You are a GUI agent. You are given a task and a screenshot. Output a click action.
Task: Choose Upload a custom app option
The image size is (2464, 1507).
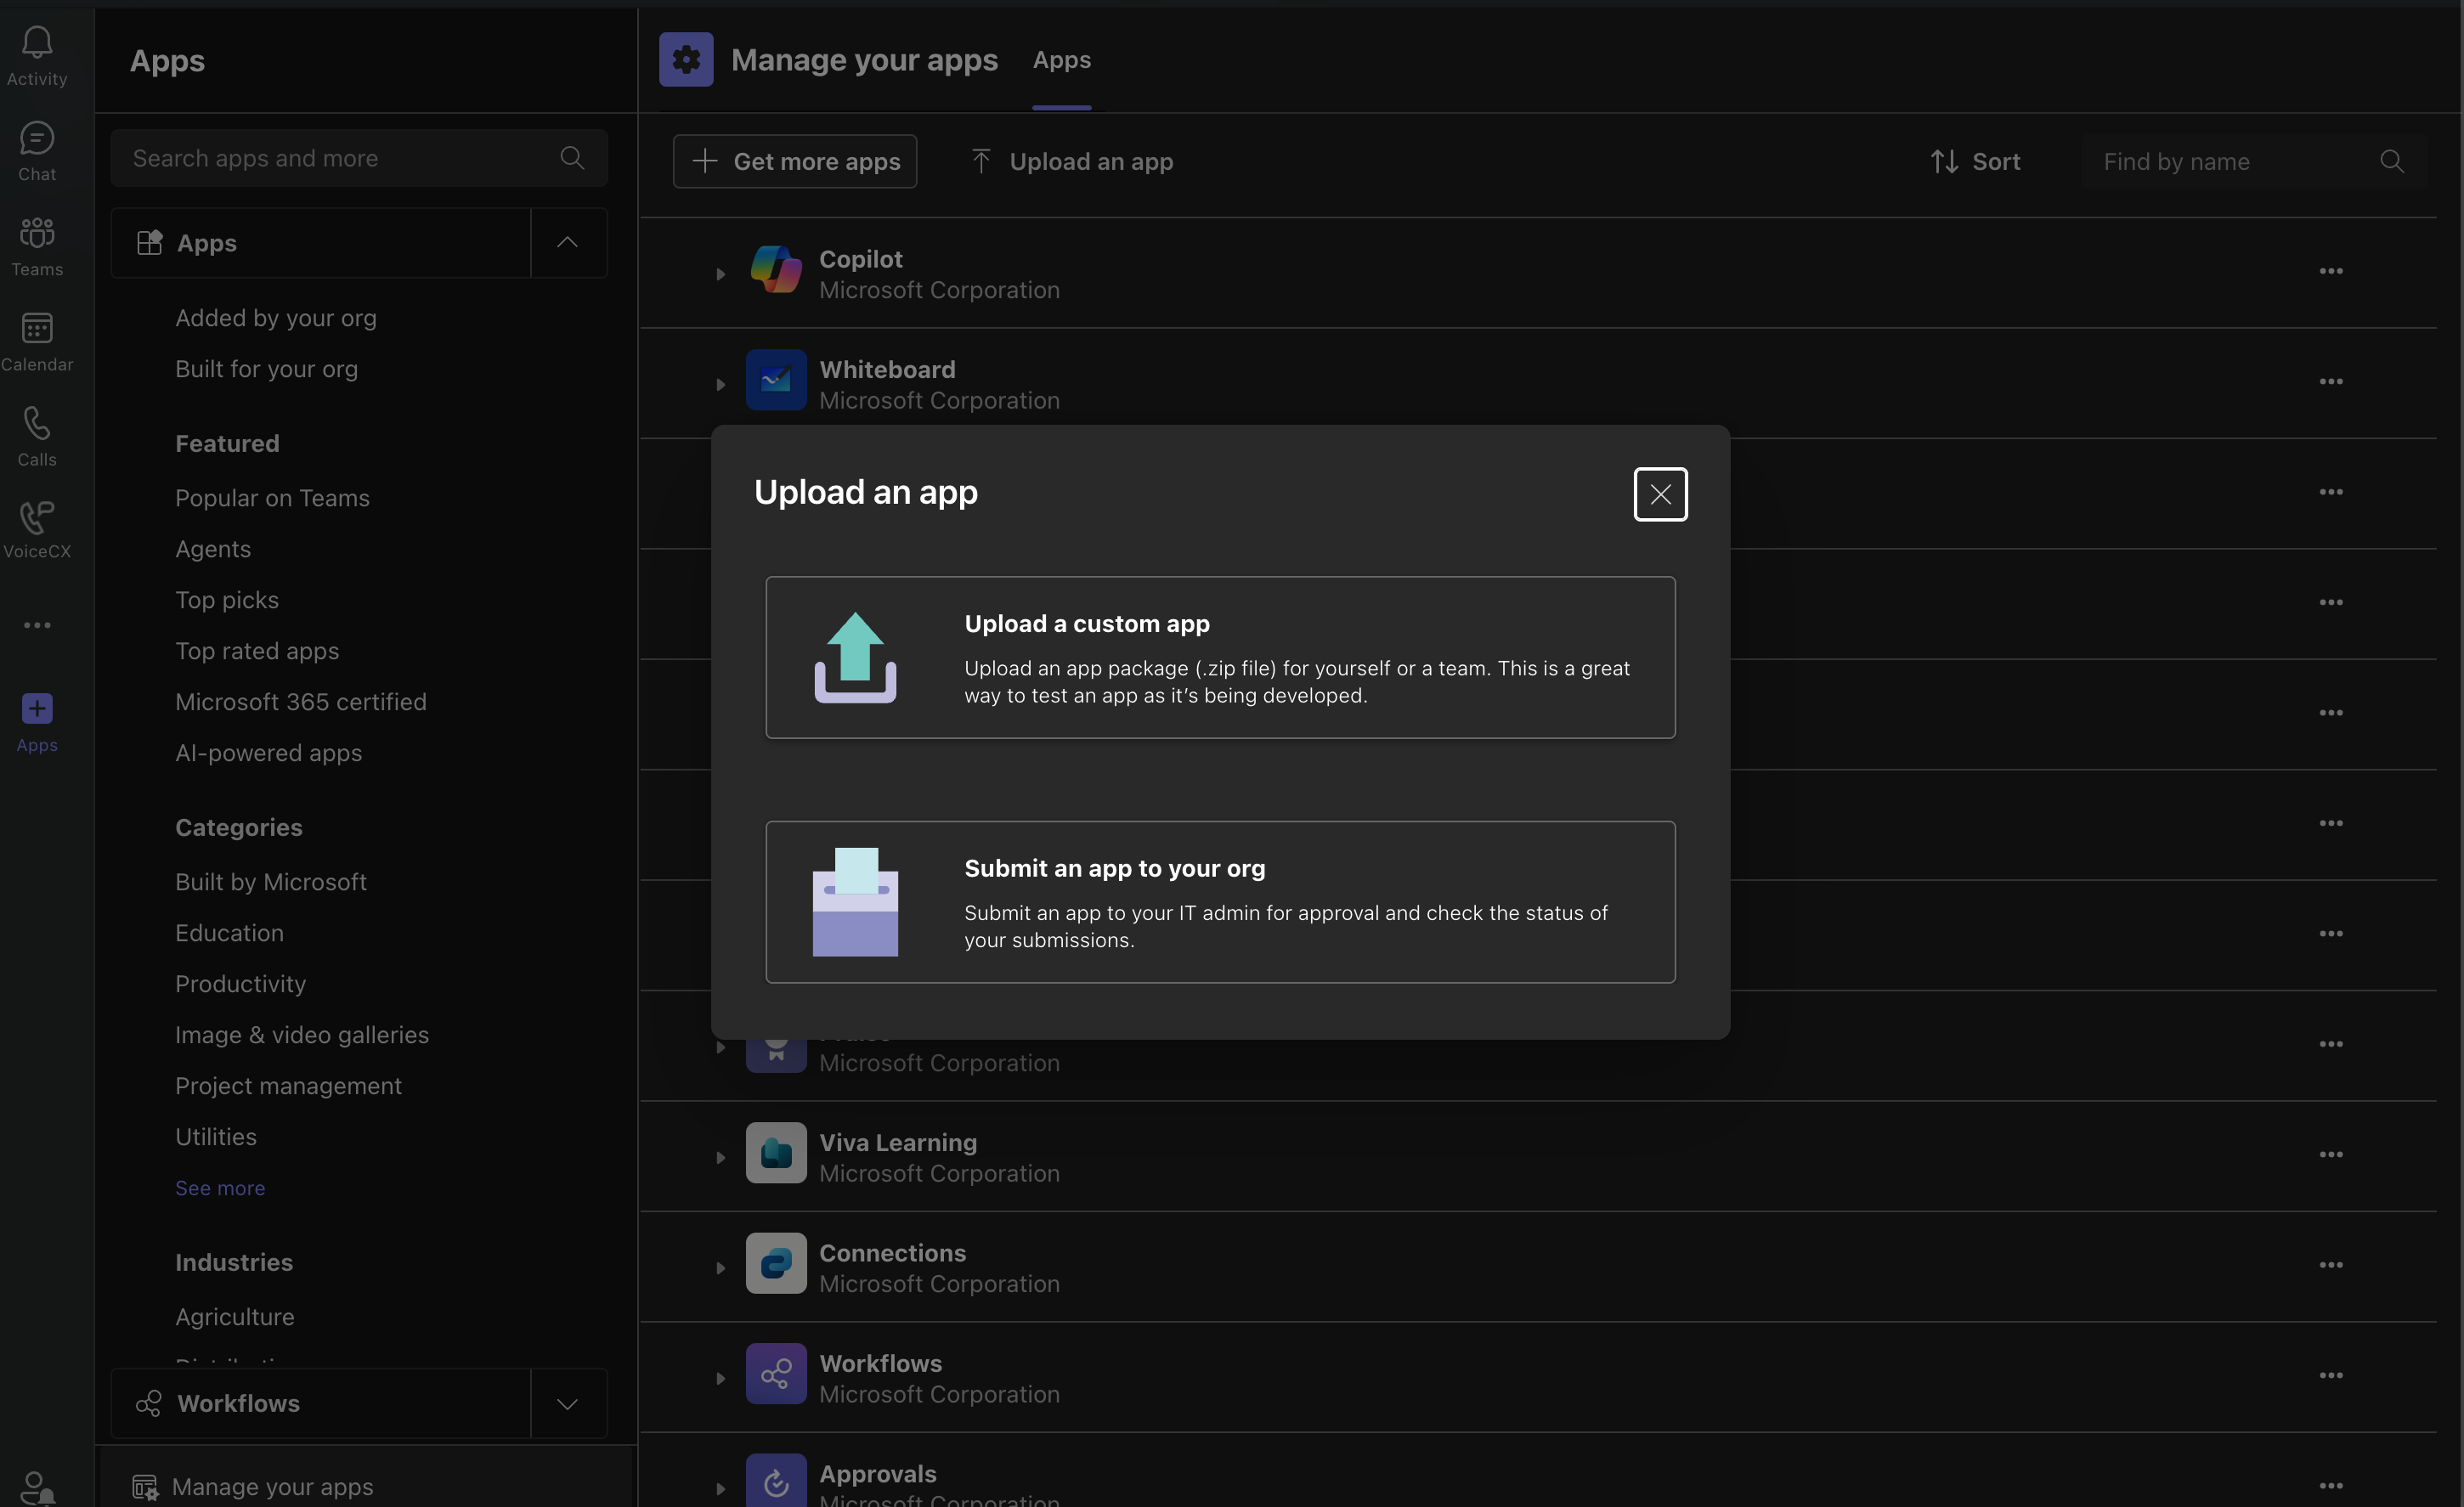tap(1220, 657)
